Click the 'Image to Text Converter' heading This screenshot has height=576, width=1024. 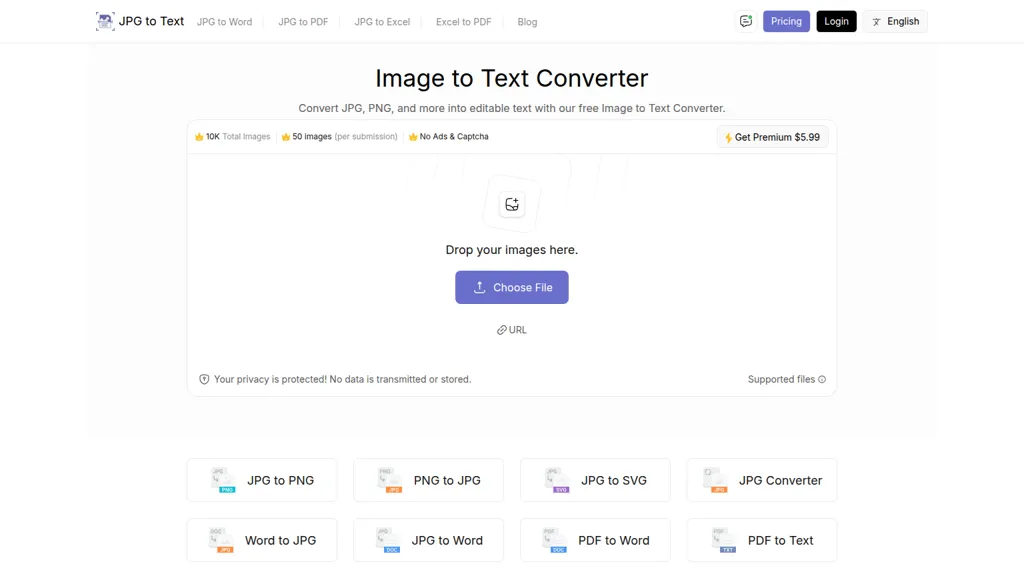[512, 78]
